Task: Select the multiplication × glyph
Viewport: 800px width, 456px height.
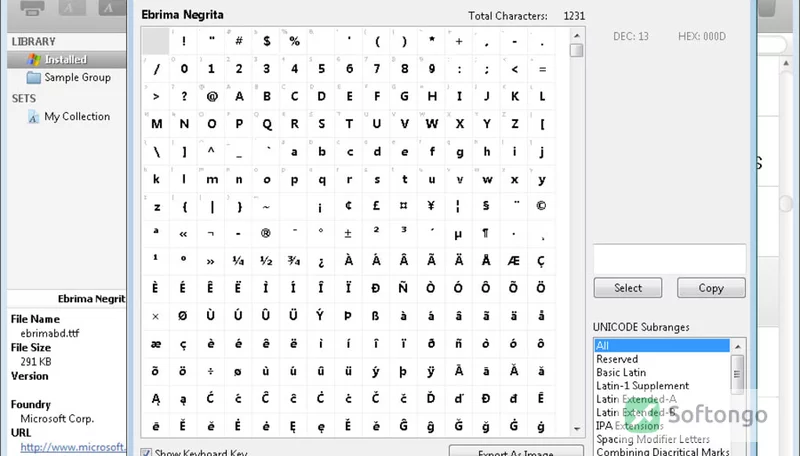Action: pyautogui.click(x=156, y=316)
